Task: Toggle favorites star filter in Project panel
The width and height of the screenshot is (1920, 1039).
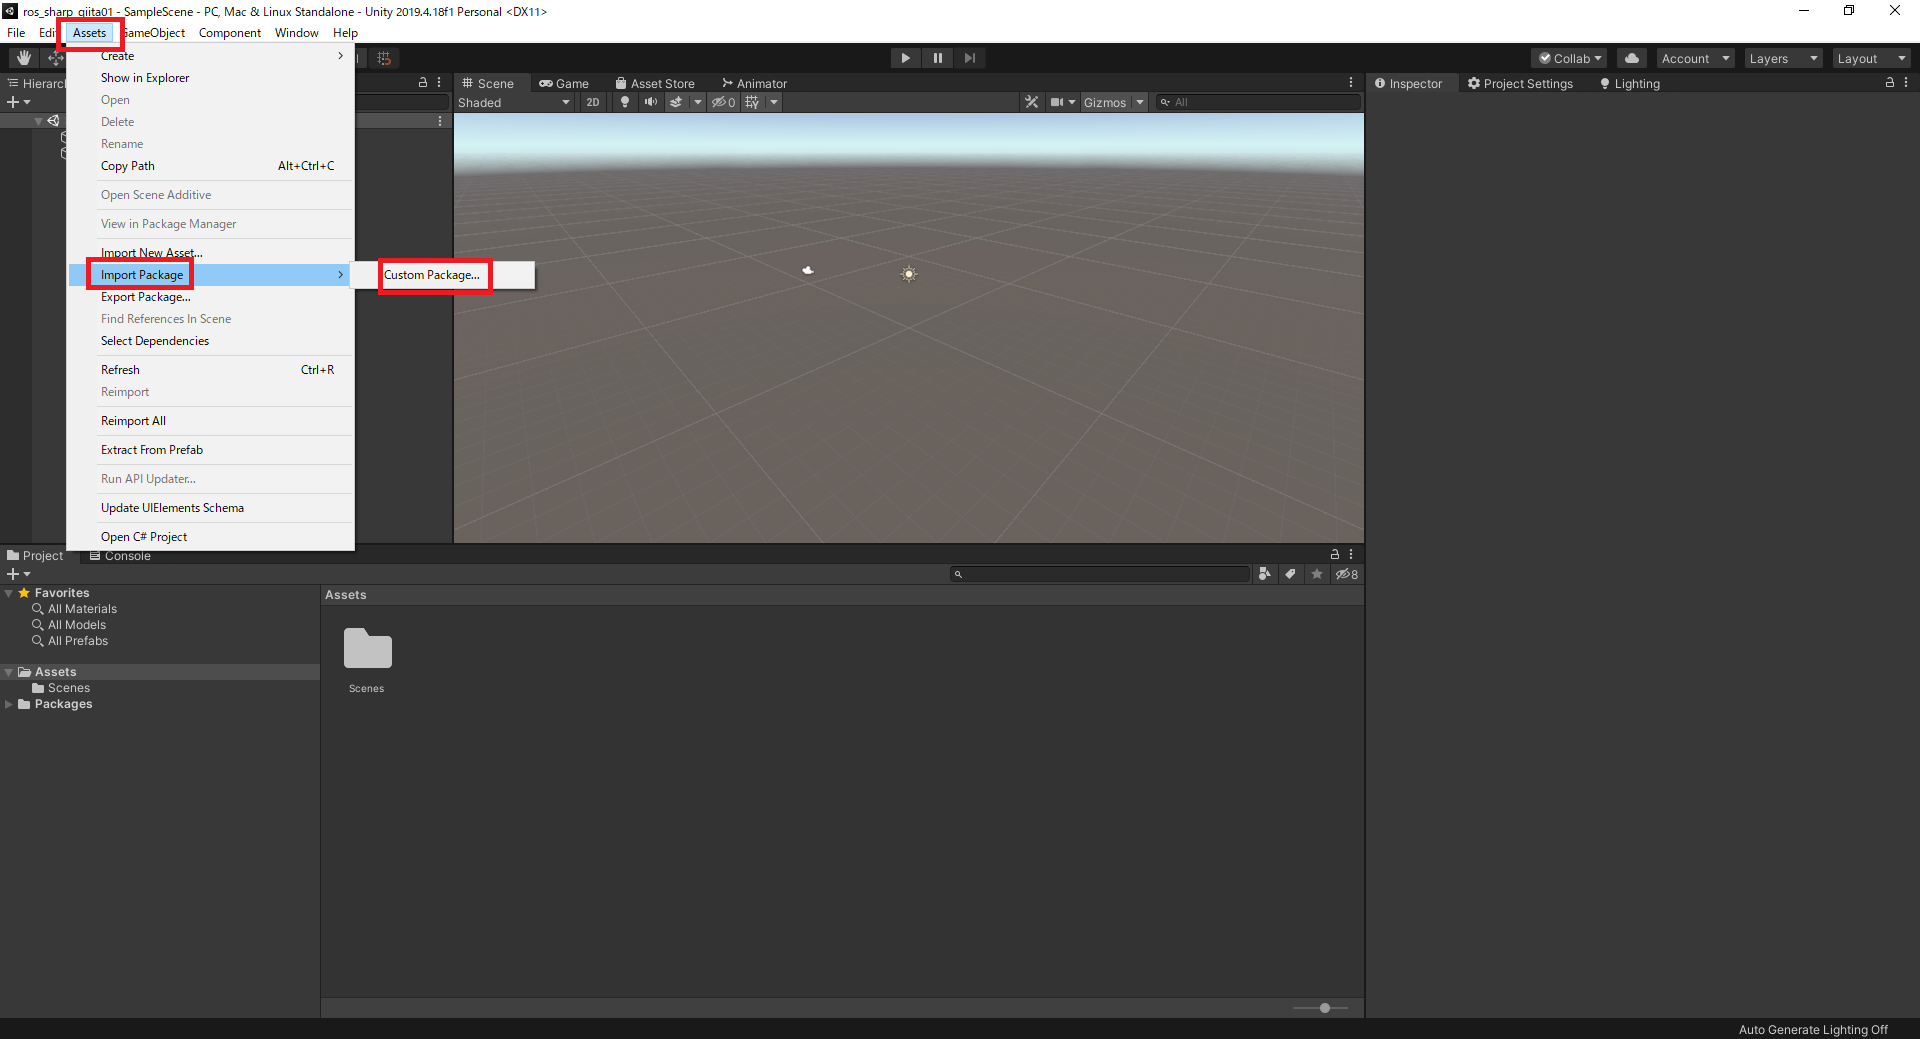Action: tap(1316, 574)
